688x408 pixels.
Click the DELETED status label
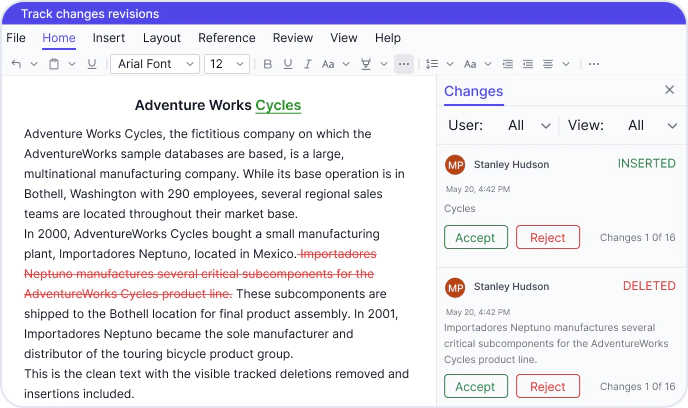pos(649,286)
